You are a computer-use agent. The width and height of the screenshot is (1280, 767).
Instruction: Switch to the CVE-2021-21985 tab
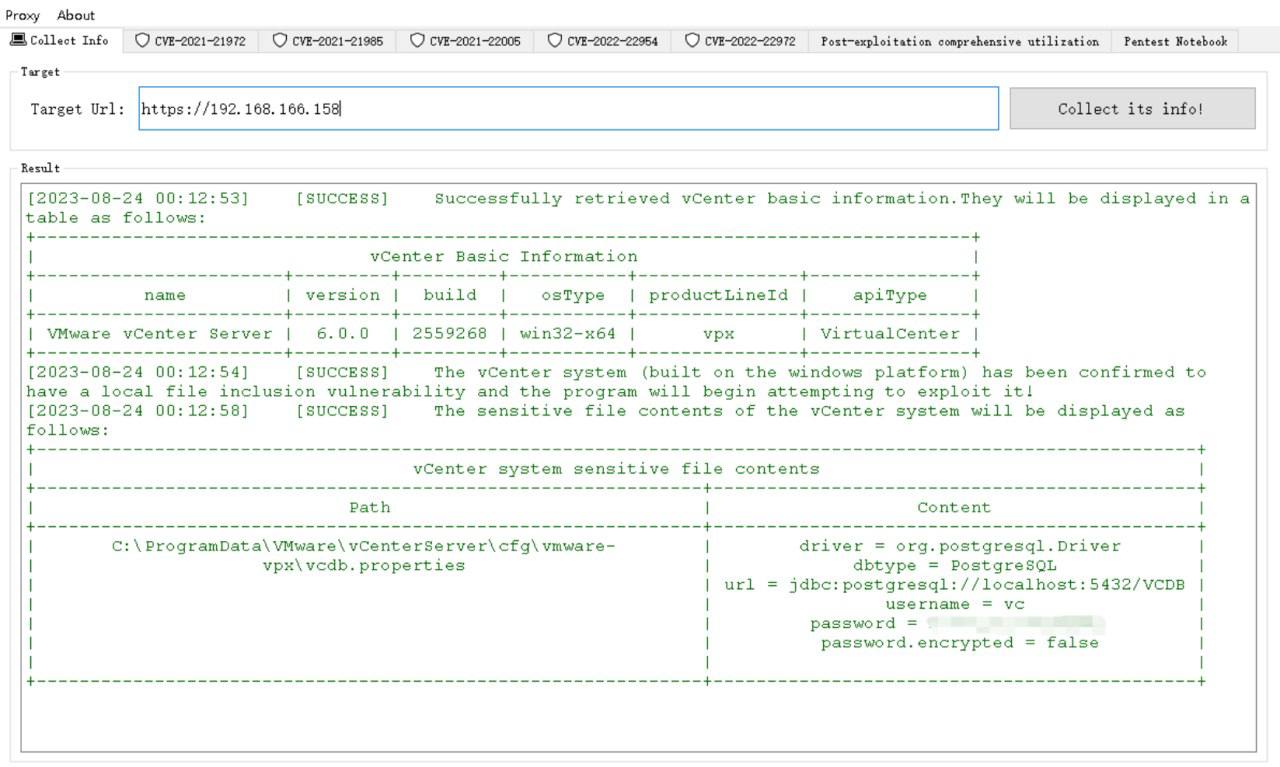click(328, 41)
